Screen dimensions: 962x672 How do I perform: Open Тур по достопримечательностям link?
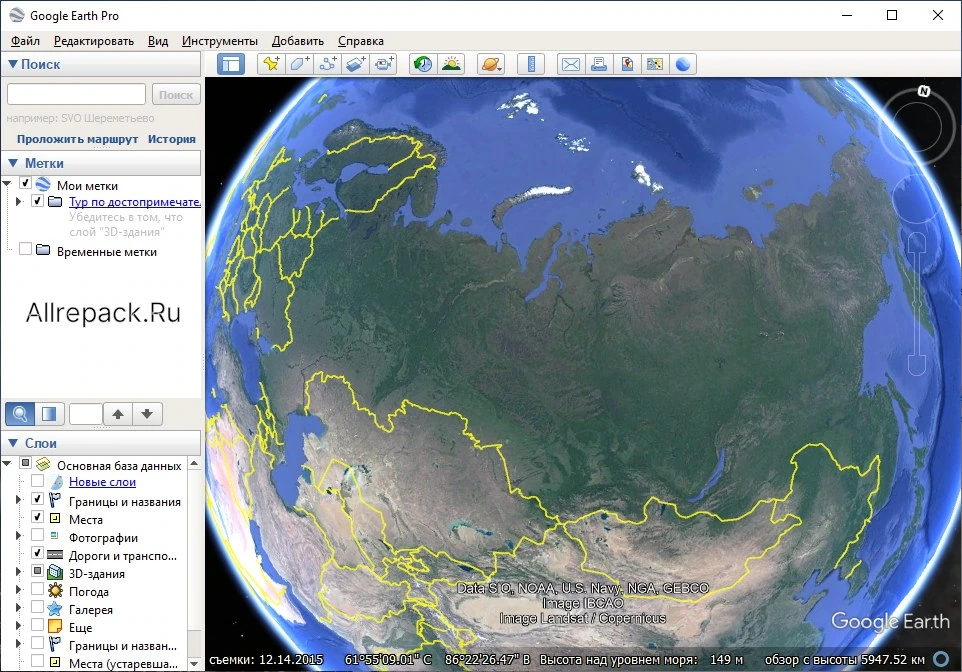pos(135,202)
